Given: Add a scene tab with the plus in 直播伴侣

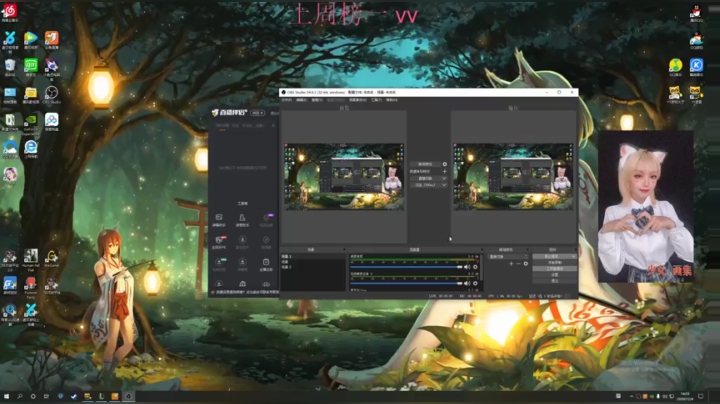Looking at the screenshot, I should (273, 125).
